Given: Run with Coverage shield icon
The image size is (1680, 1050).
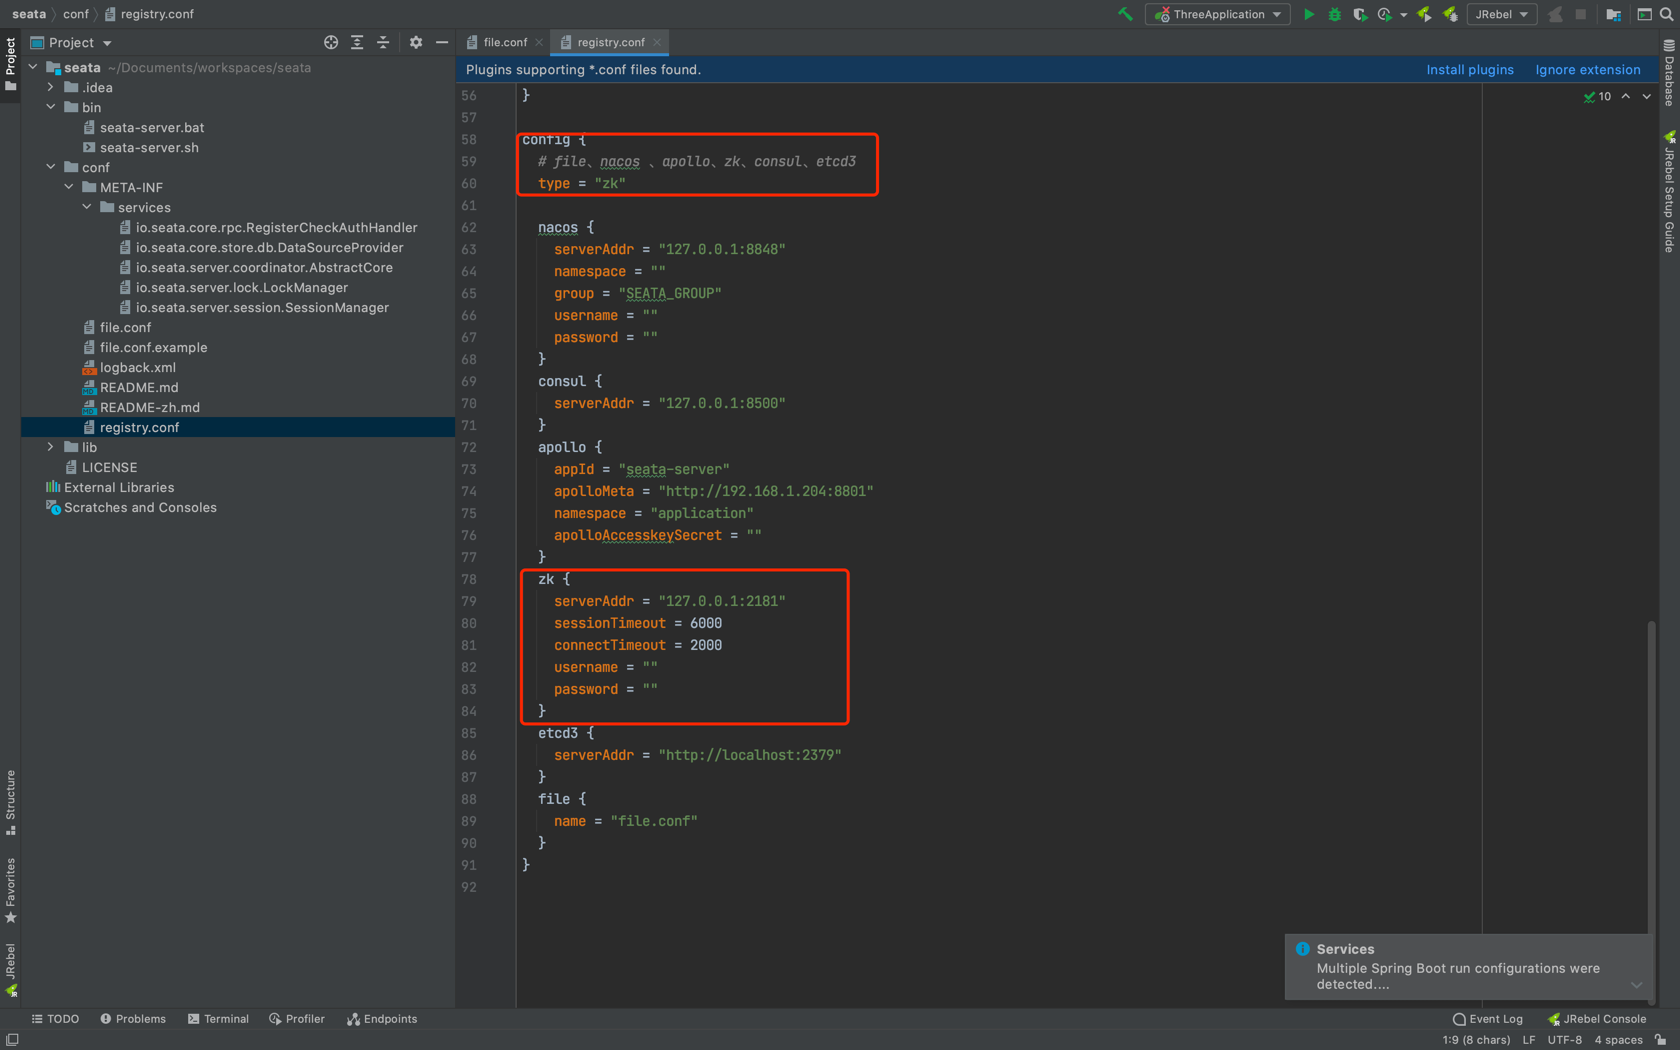Looking at the screenshot, I should pos(1359,14).
